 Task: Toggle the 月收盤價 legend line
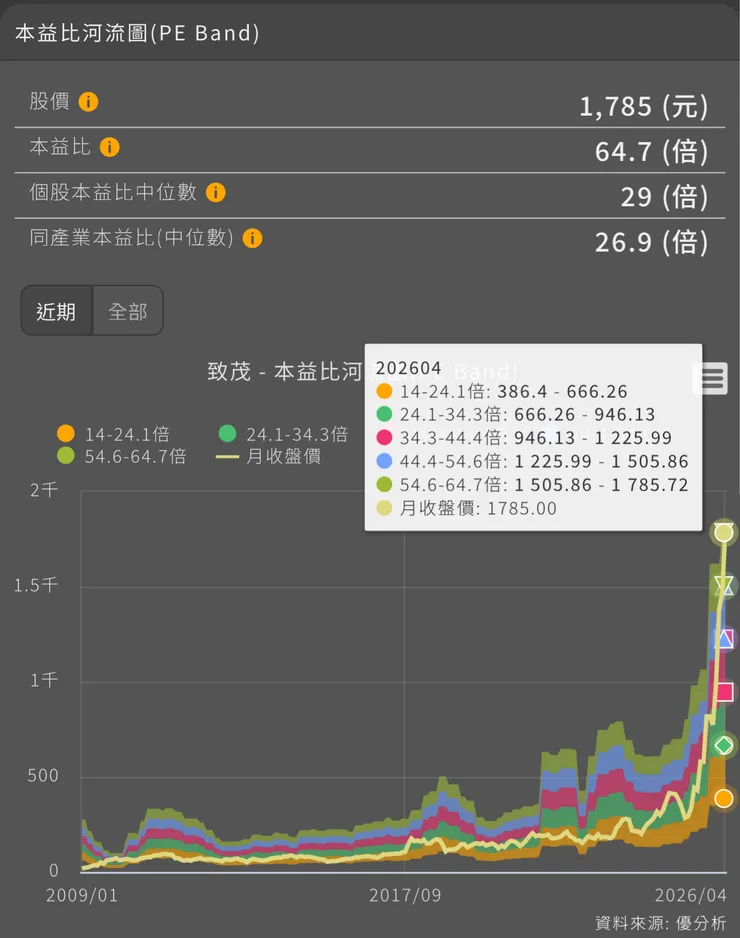[269, 456]
